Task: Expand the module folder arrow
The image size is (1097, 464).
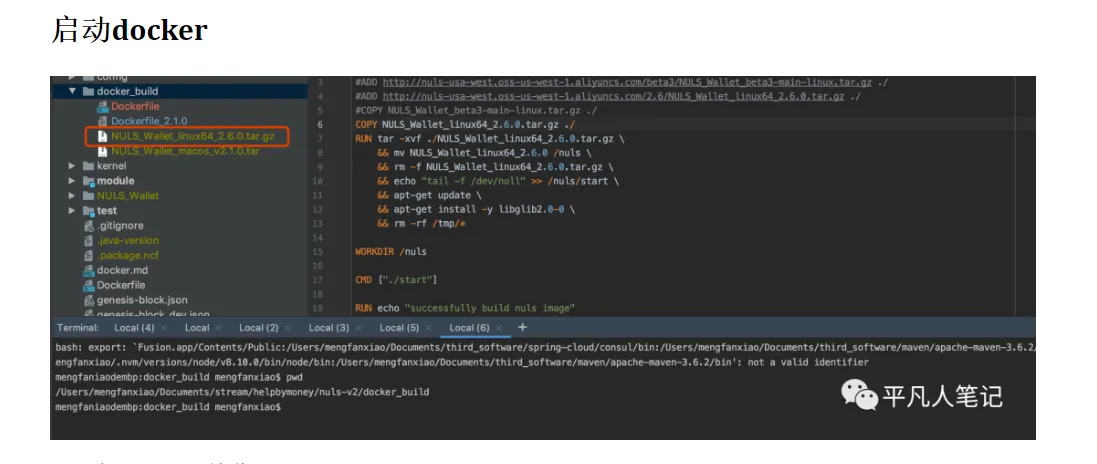Action: pos(72,181)
